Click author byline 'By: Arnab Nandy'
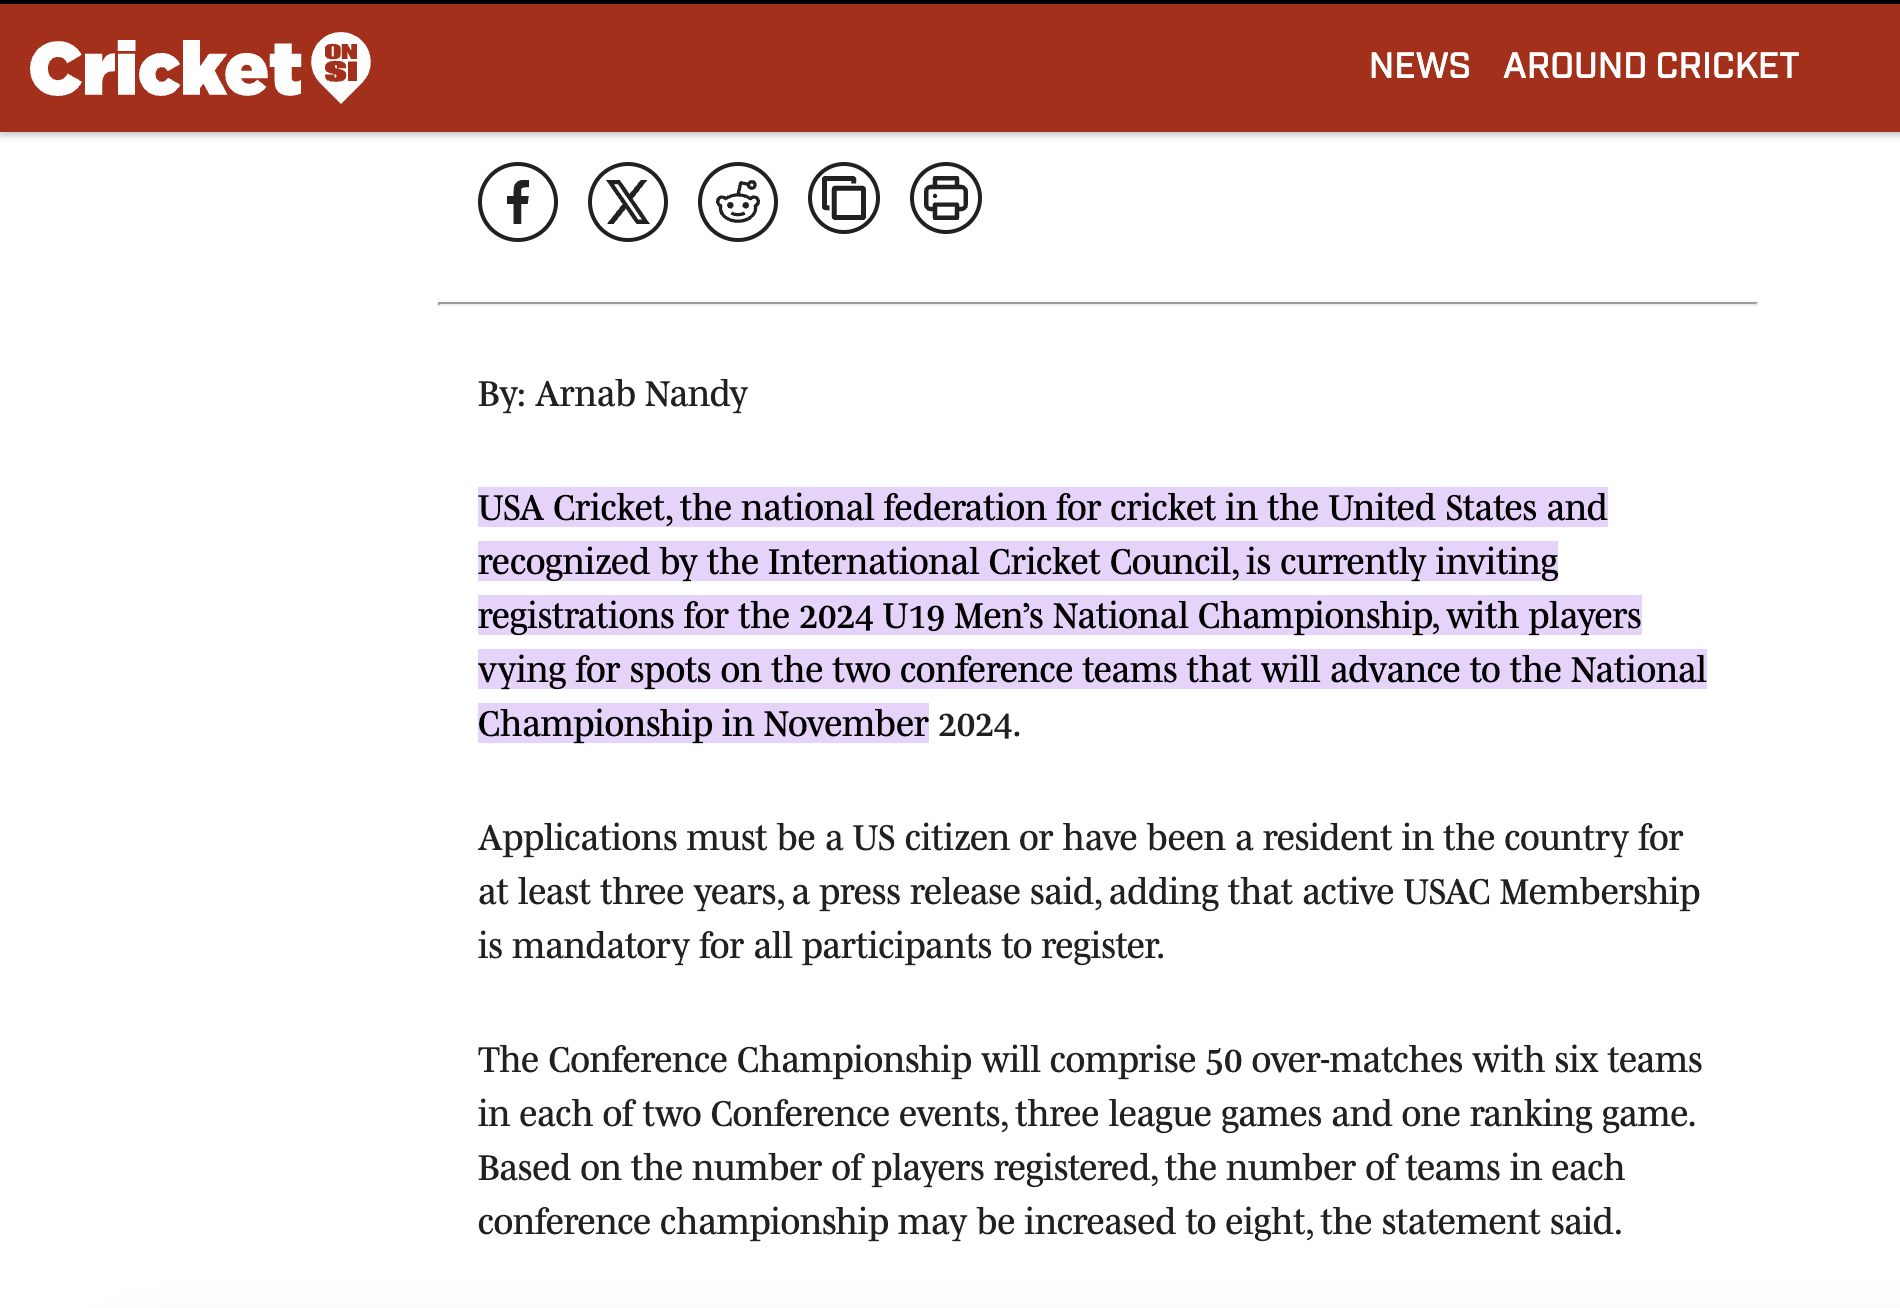This screenshot has height=1308, width=1900. click(x=612, y=394)
